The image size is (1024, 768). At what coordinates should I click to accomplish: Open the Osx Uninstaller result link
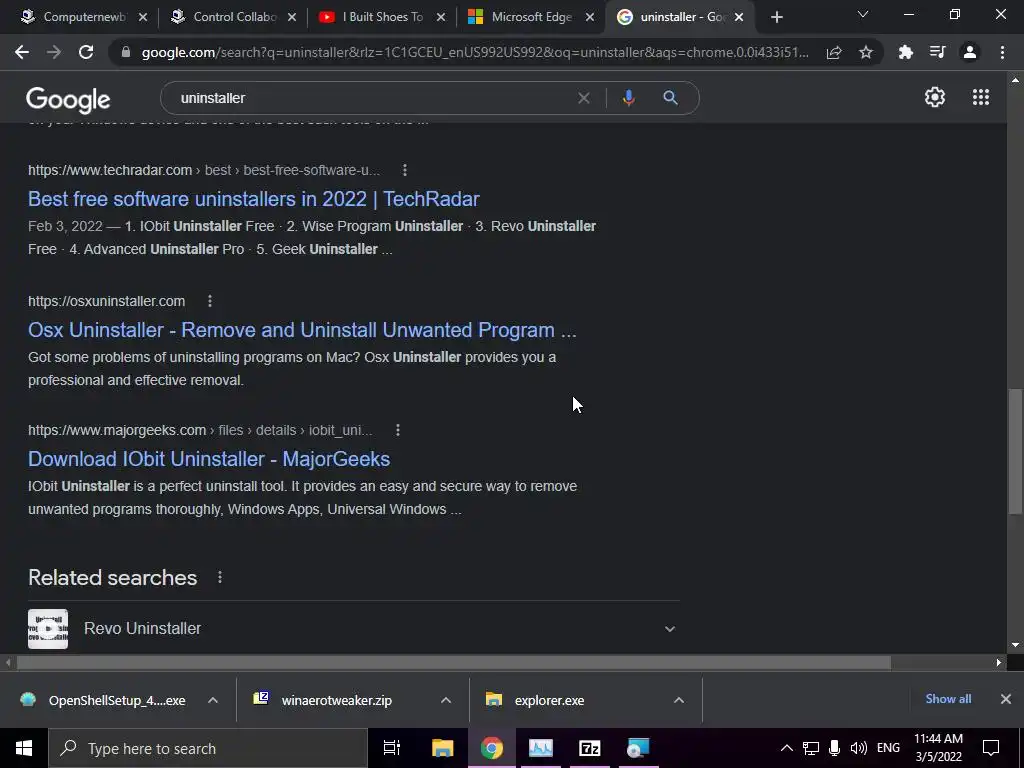click(302, 330)
